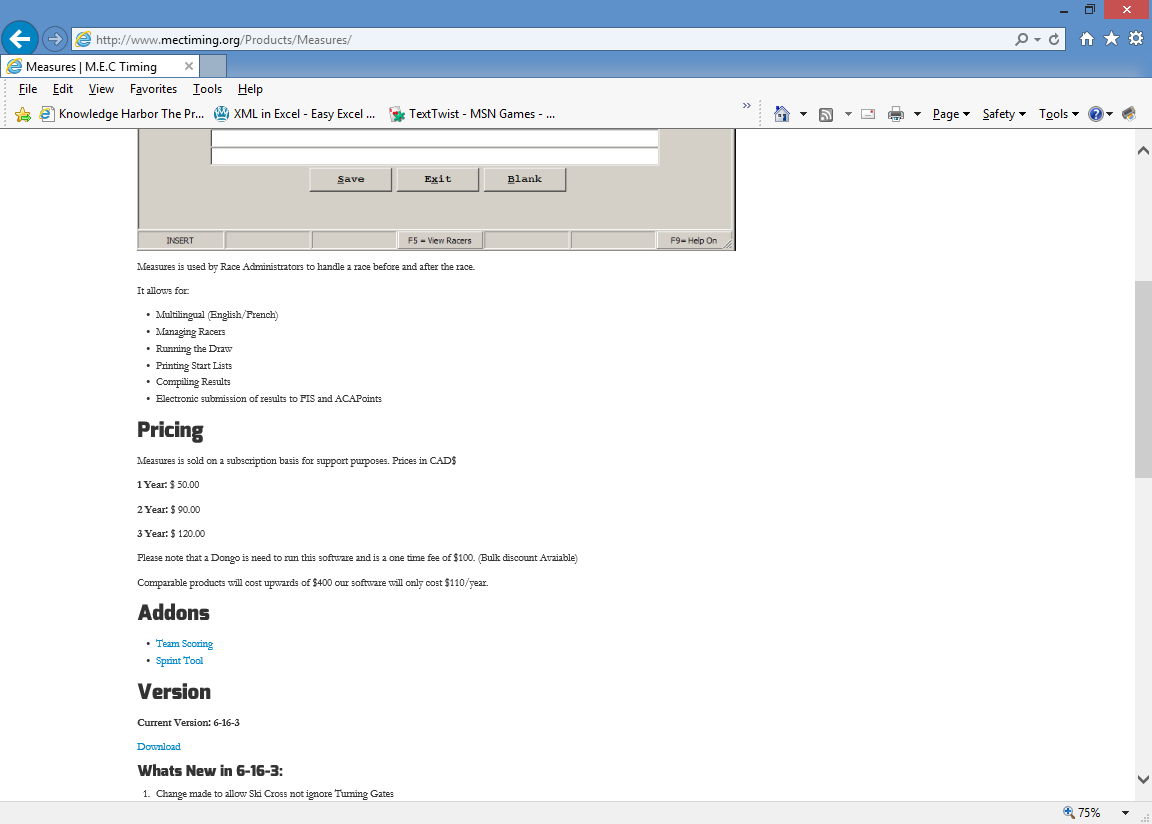Go forward with the forward arrow button
The image size is (1152, 824).
click(54, 39)
